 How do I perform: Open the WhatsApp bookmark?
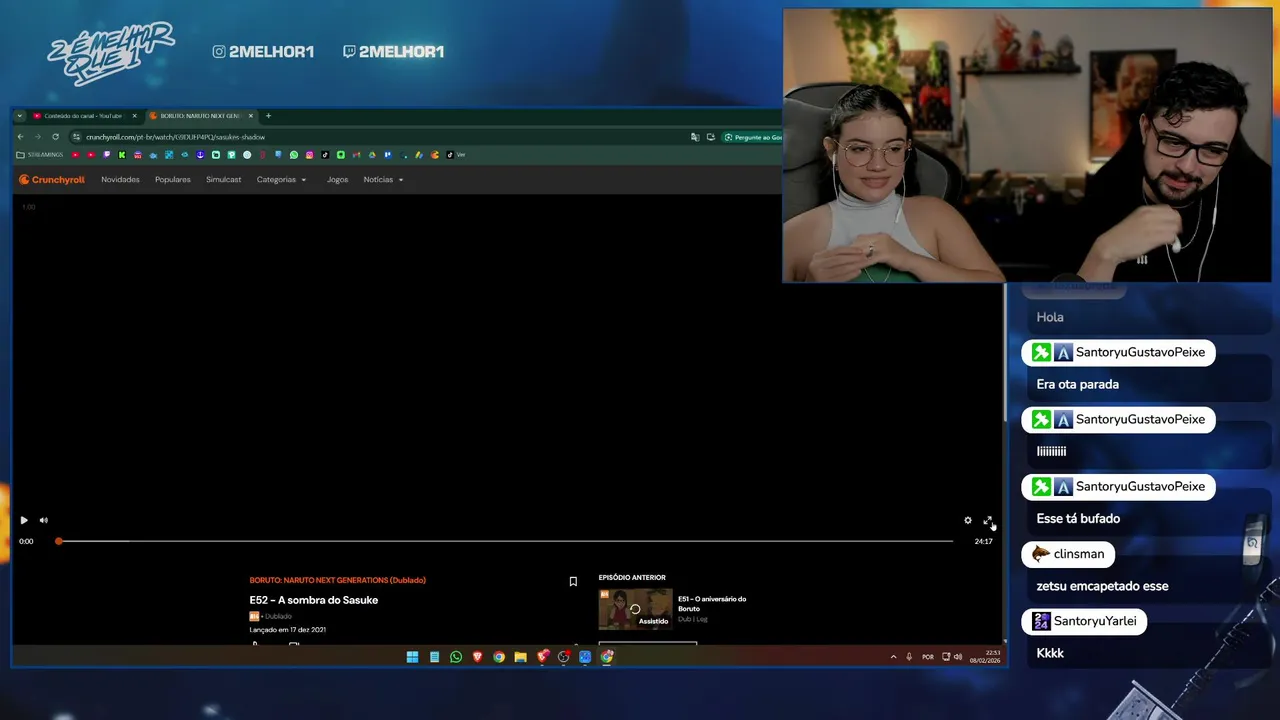294,155
